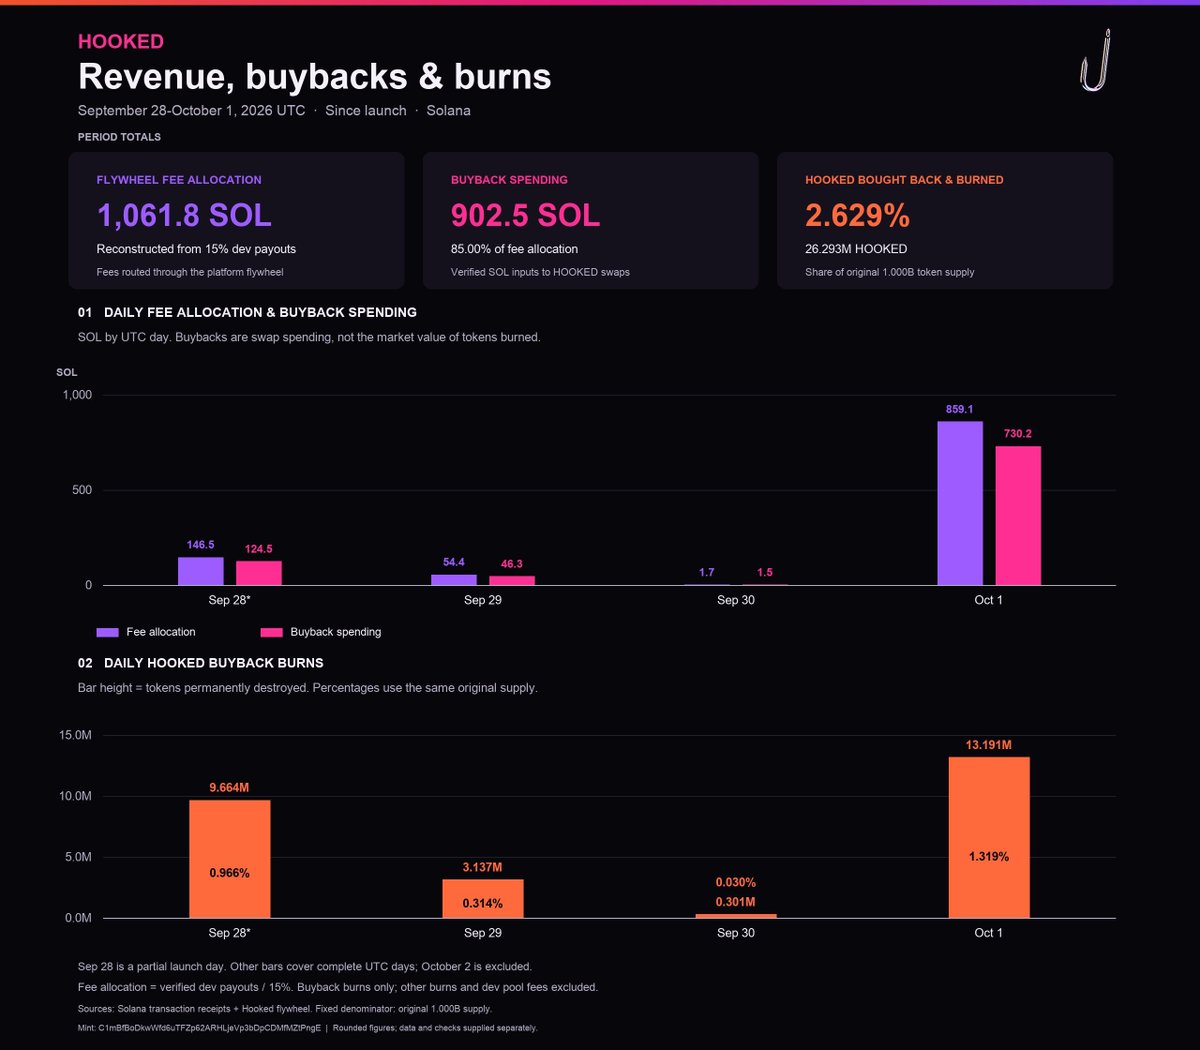Click 'DAILY FEE ALLOCATION & BUYBACK SPENDING' section heading
The width and height of the screenshot is (1200, 1050).
pos(260,312)
